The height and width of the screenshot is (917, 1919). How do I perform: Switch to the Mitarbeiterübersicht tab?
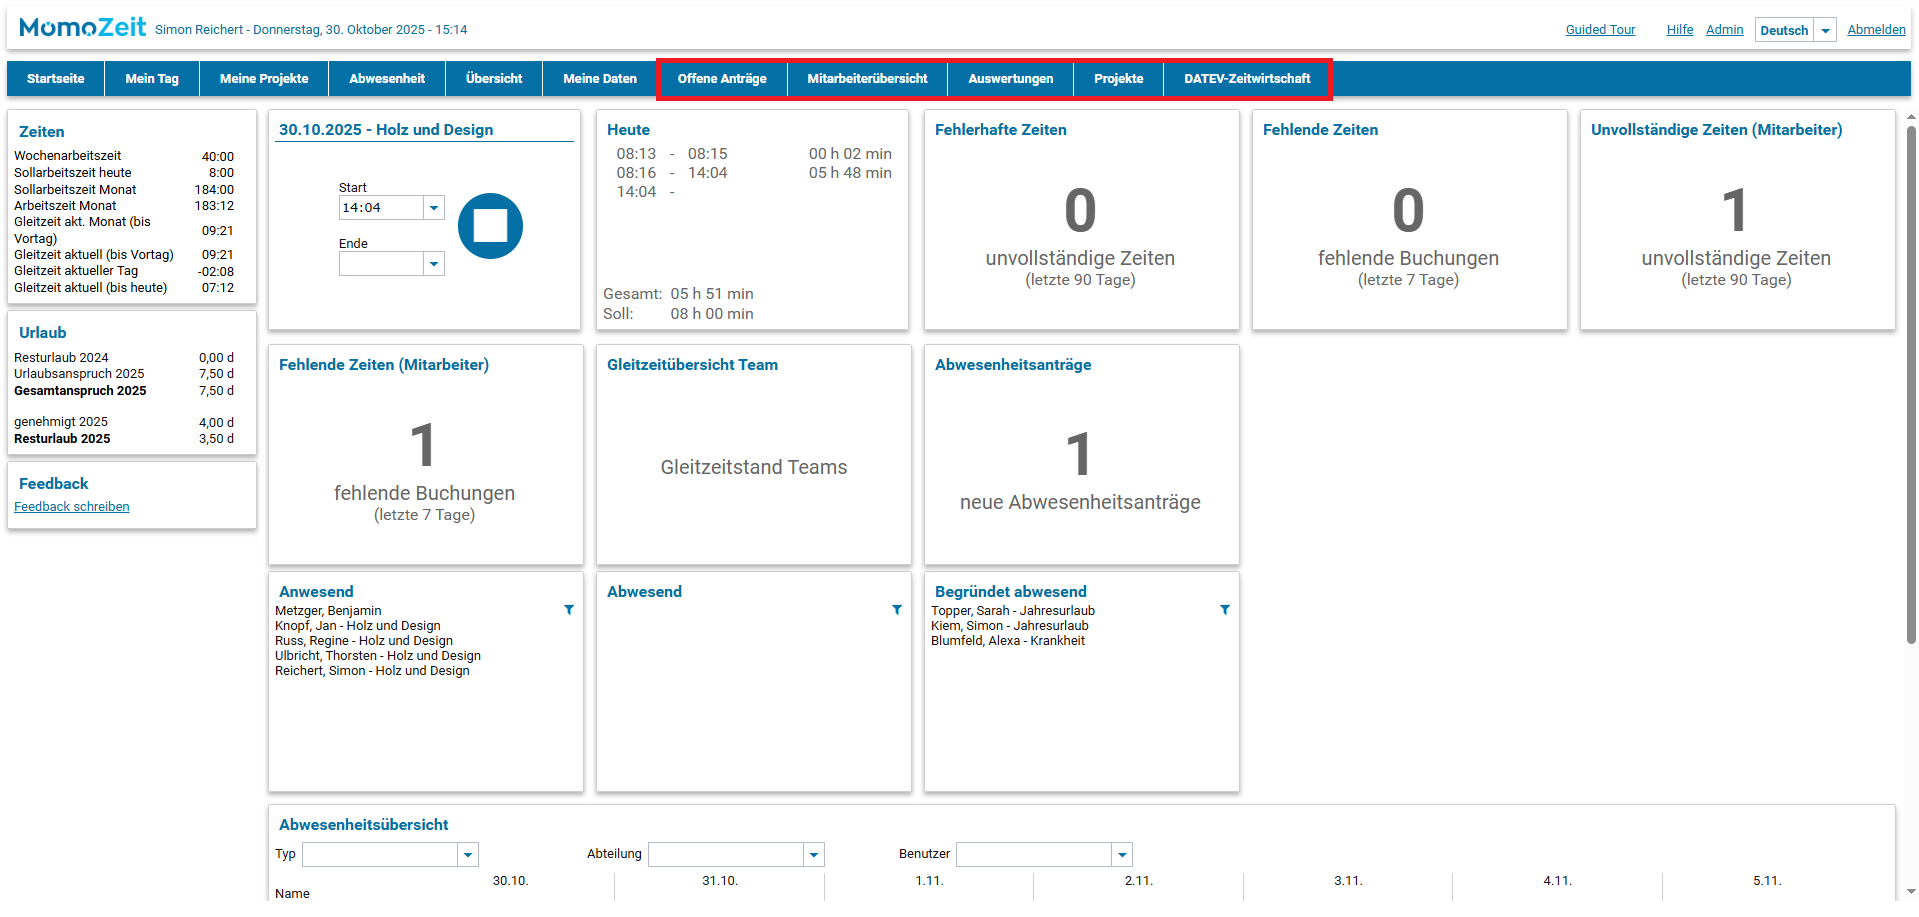click(x=867, y=79)
